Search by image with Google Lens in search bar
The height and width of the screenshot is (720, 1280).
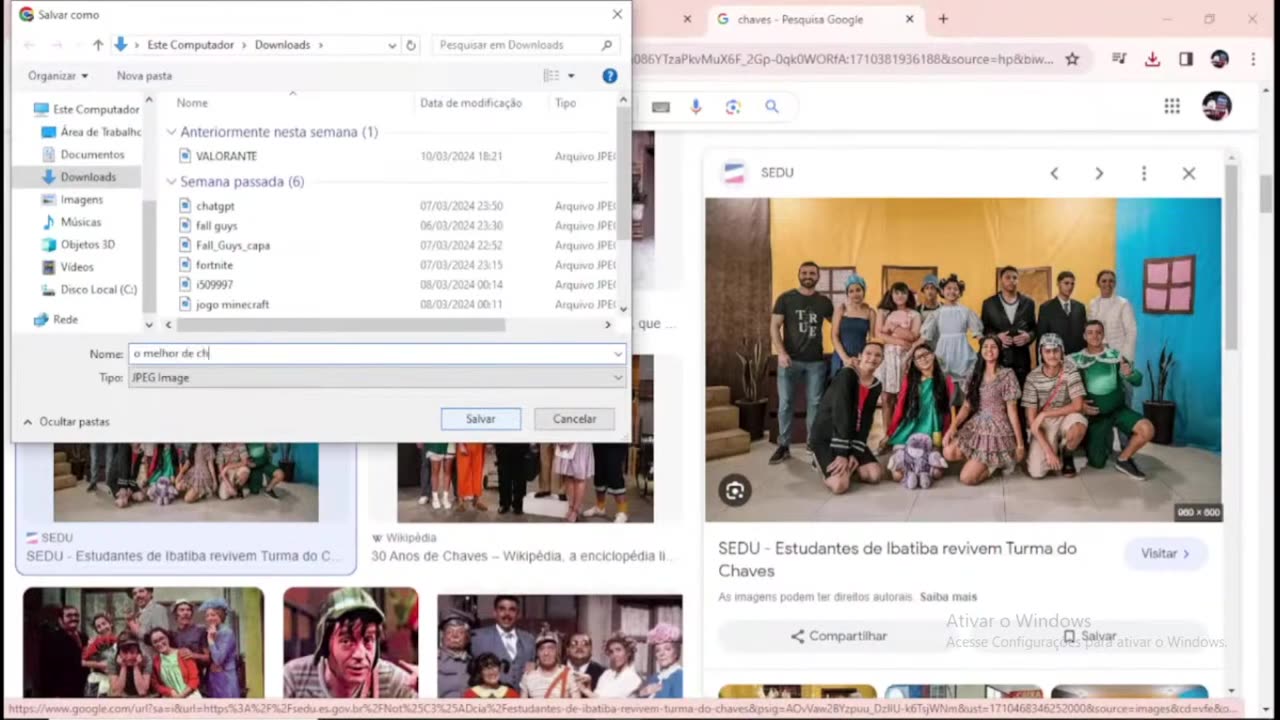coord(733,107)
